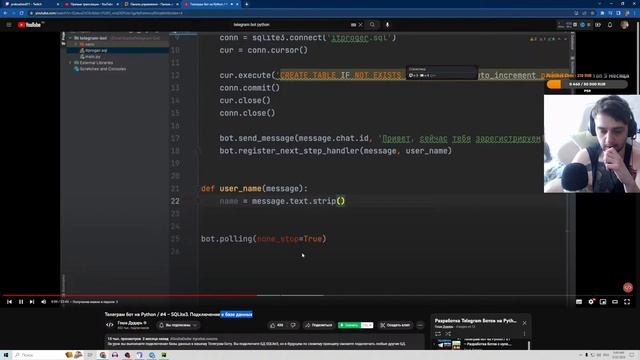Screen dimensions: 640x360
Task: Toggle playlist loop
Action: point(438,334)
